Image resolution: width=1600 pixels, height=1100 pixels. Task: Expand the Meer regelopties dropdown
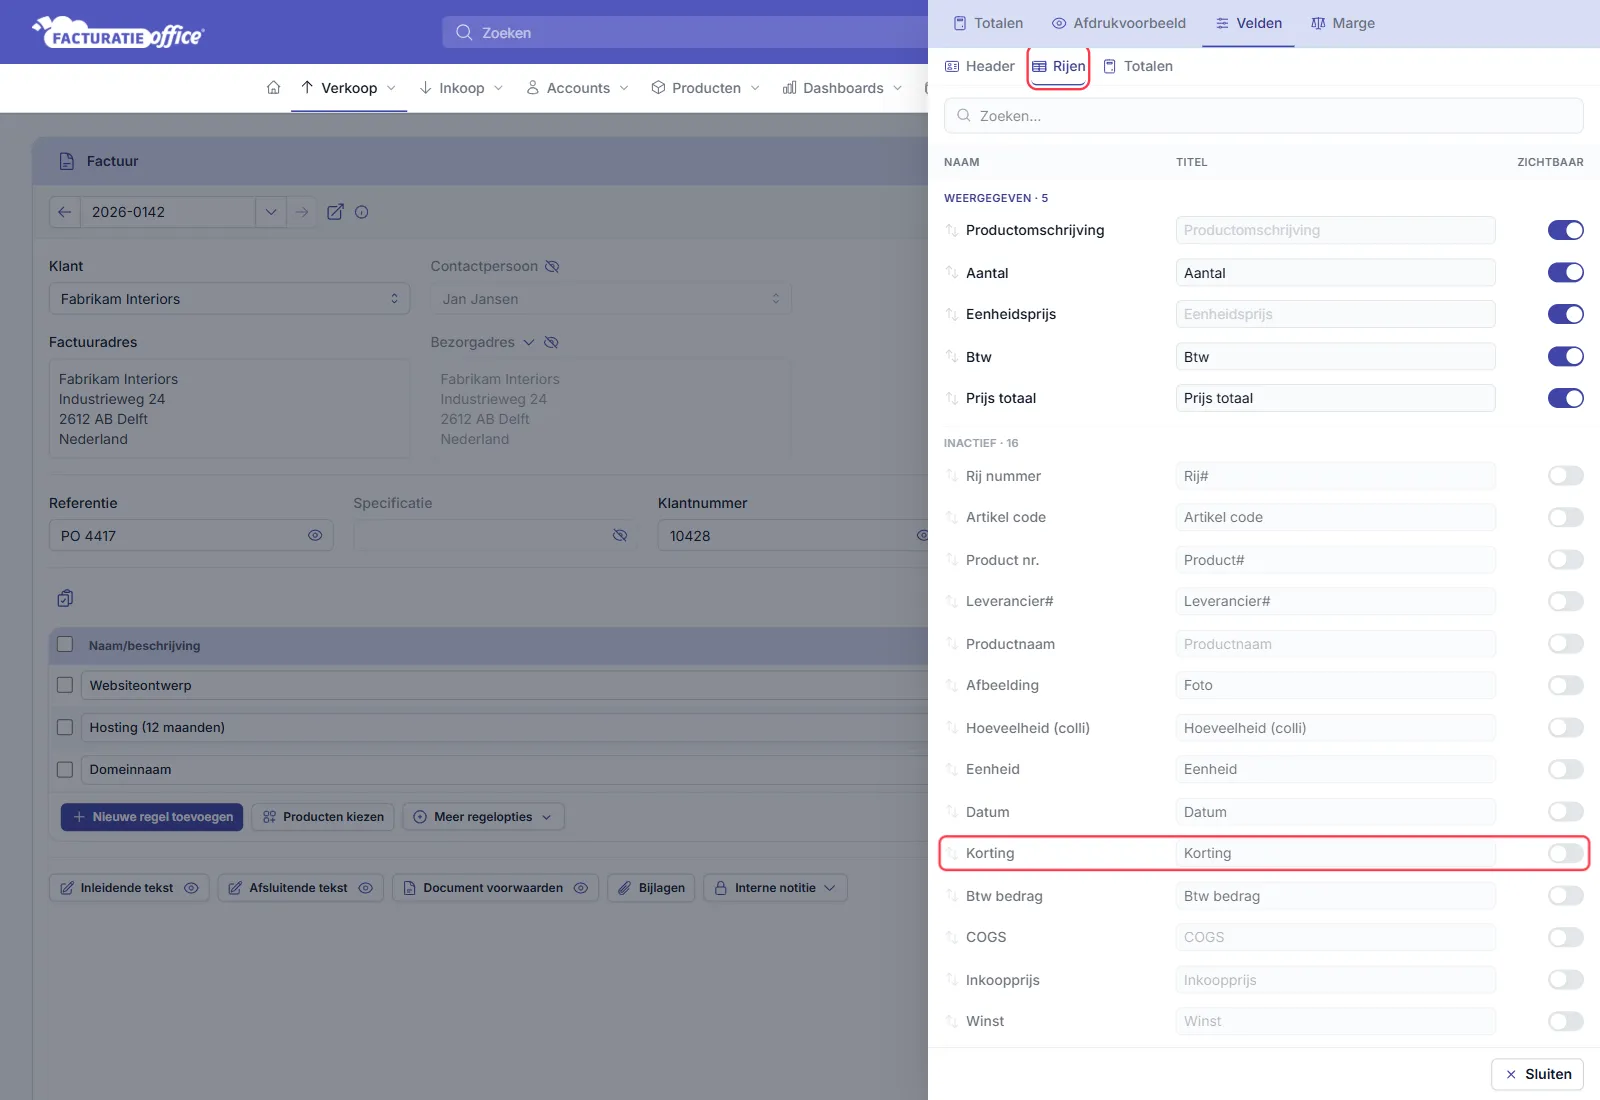point(484,817)
